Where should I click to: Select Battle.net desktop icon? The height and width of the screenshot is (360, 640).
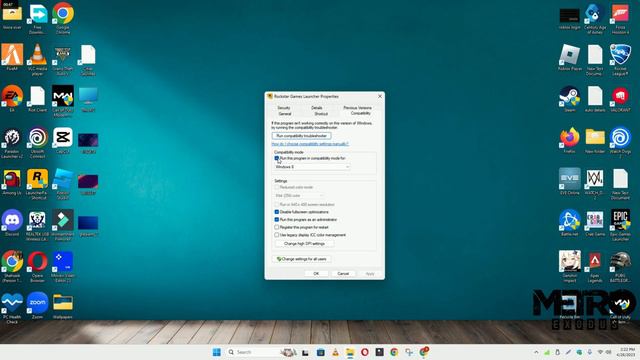tap(569, 223)
